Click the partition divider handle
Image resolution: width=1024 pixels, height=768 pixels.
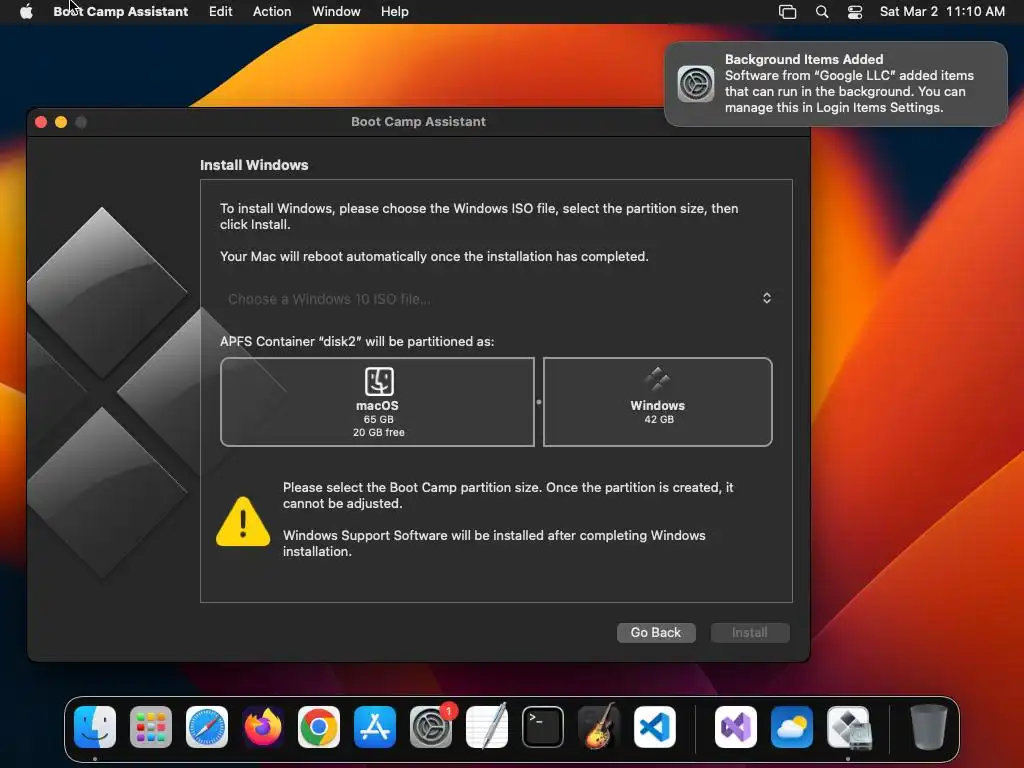539,402
